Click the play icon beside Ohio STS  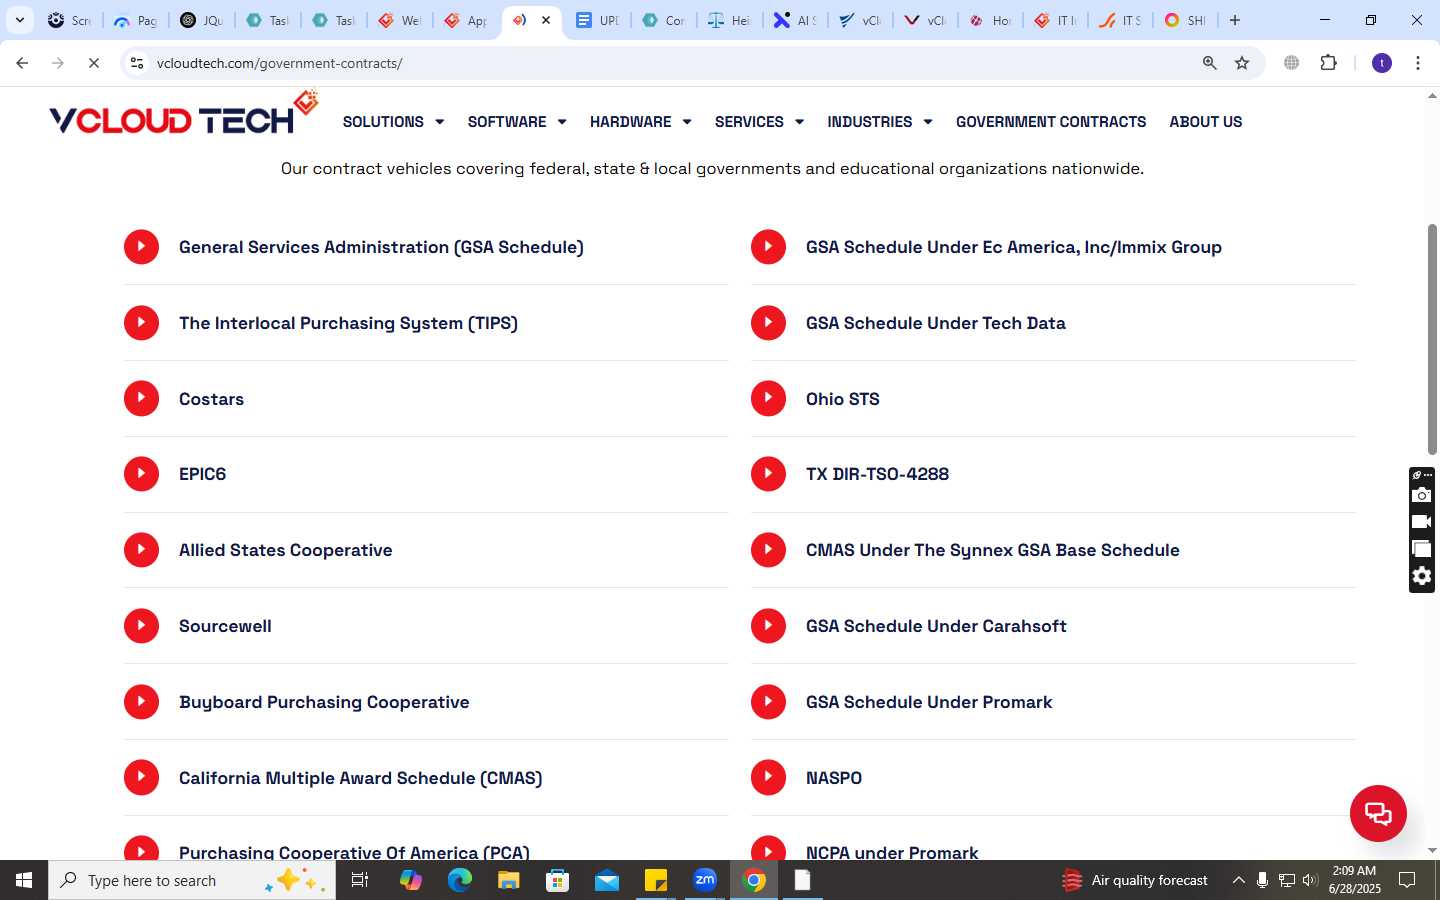pyautogui.click(x=768, y=398)
